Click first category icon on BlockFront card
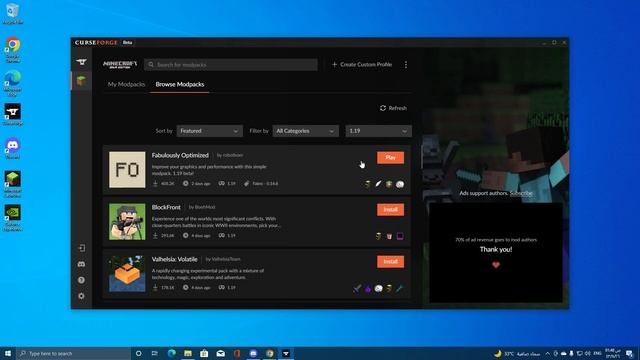This screenshot has height=360, width=640. [x=378, y=236]
